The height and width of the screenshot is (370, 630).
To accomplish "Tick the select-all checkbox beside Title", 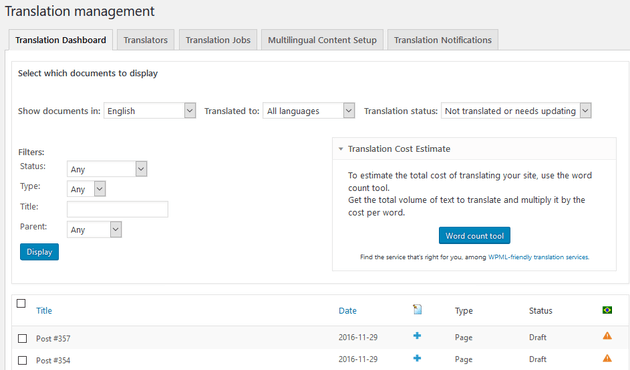I will [21, 303].
